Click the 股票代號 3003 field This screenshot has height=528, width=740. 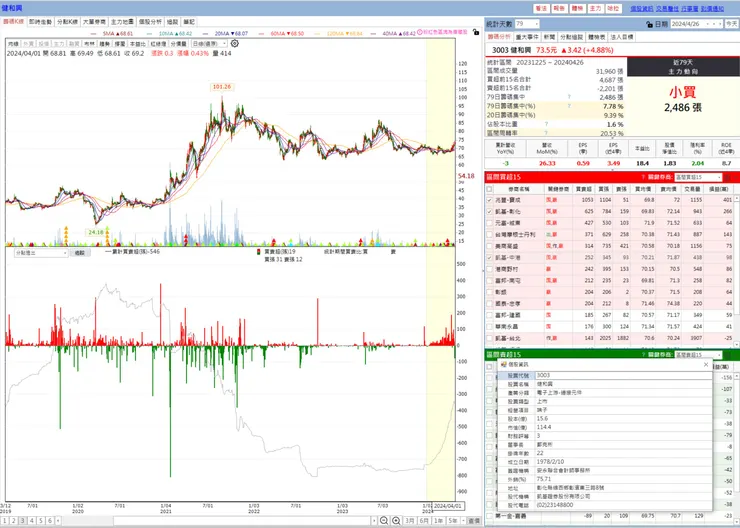623,376
